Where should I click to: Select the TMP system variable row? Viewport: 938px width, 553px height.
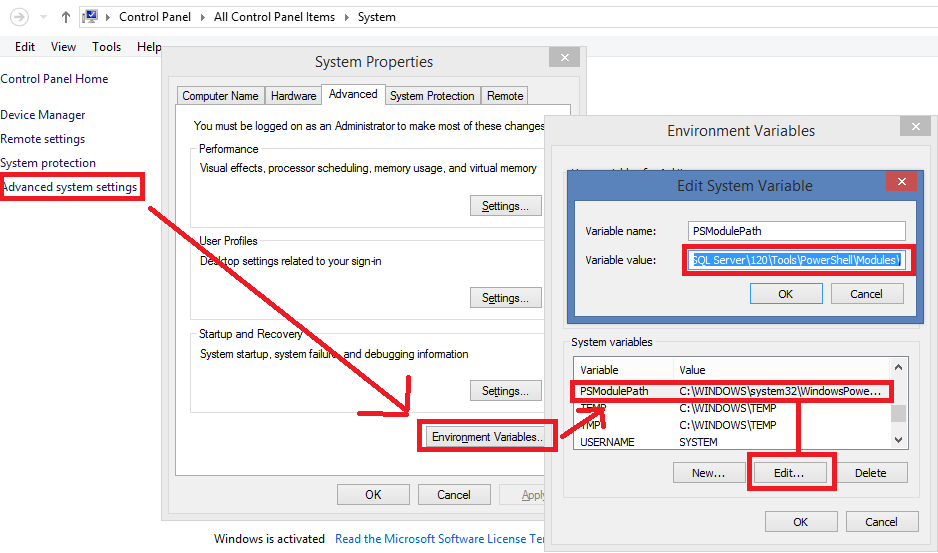(732, 424)
